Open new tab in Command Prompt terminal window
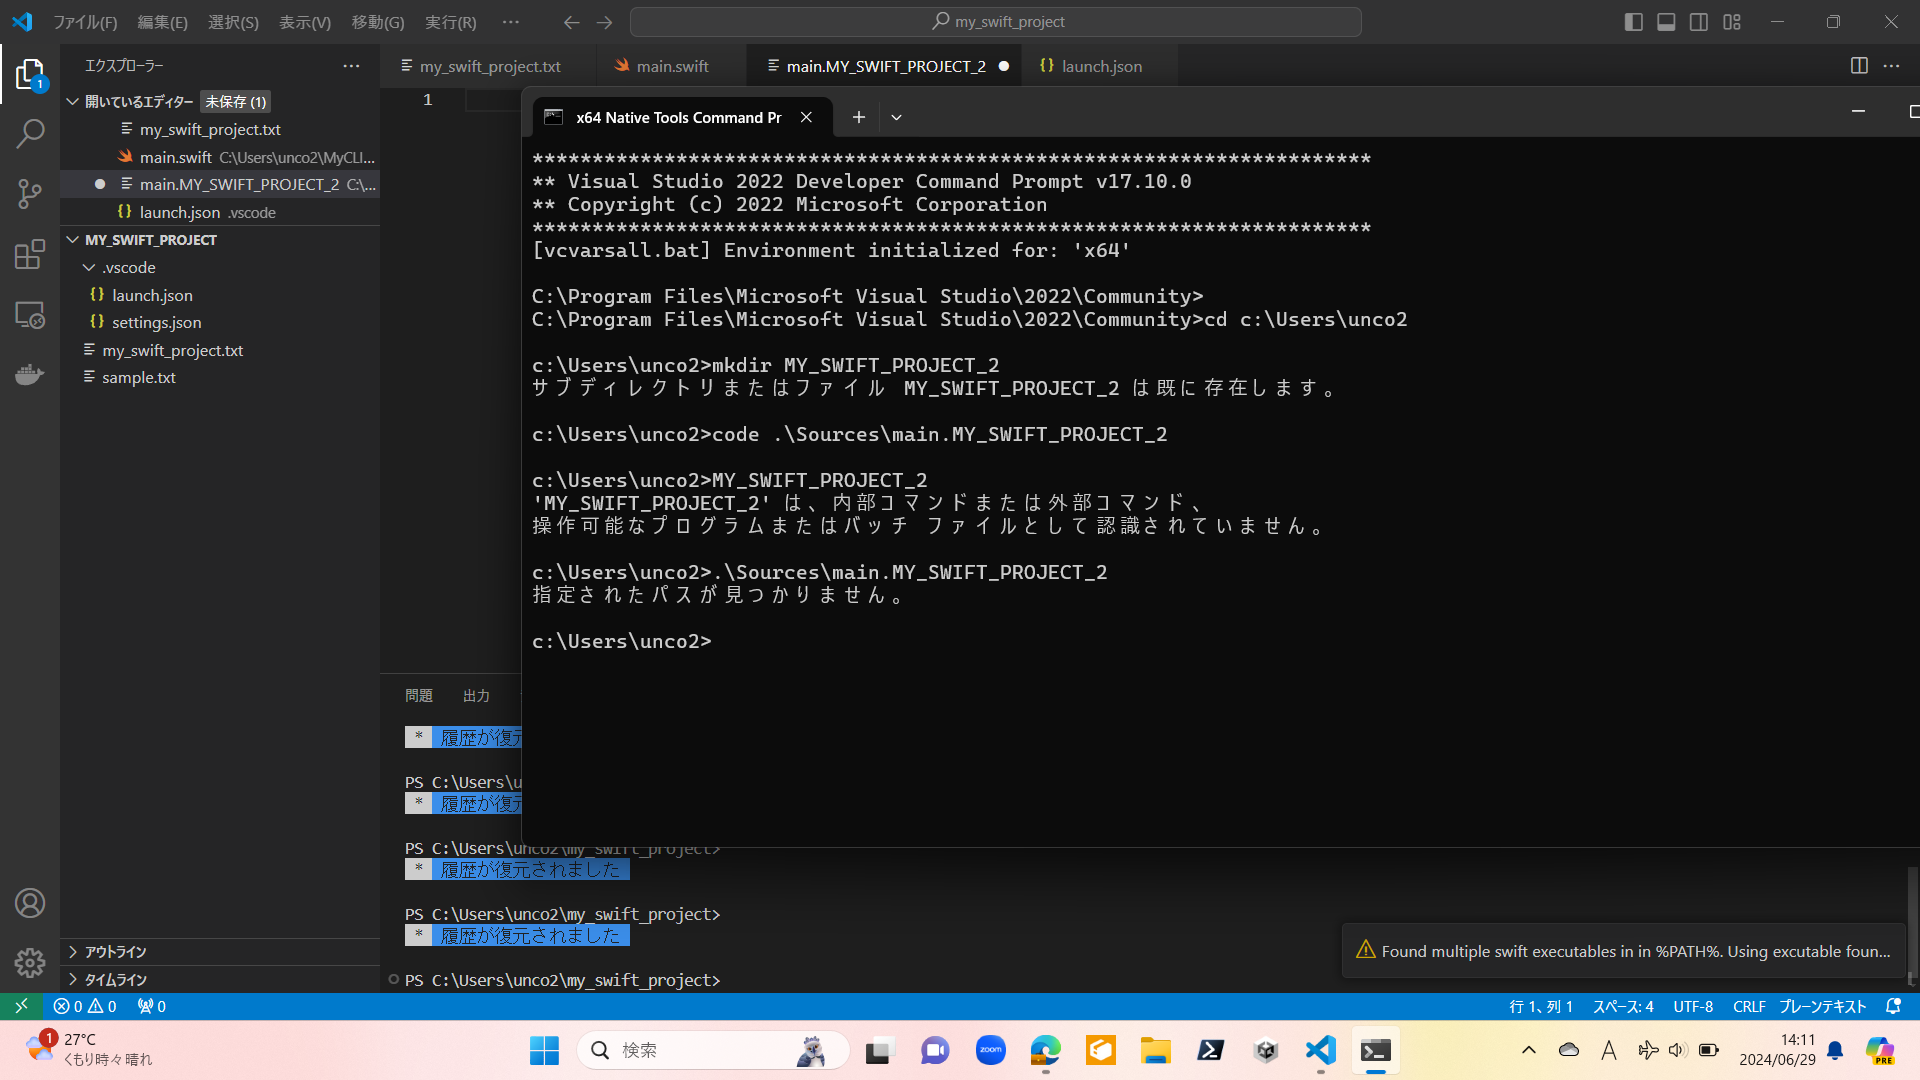The width and height of the screenshot is (1920, 1080). [x=858, y=117]
